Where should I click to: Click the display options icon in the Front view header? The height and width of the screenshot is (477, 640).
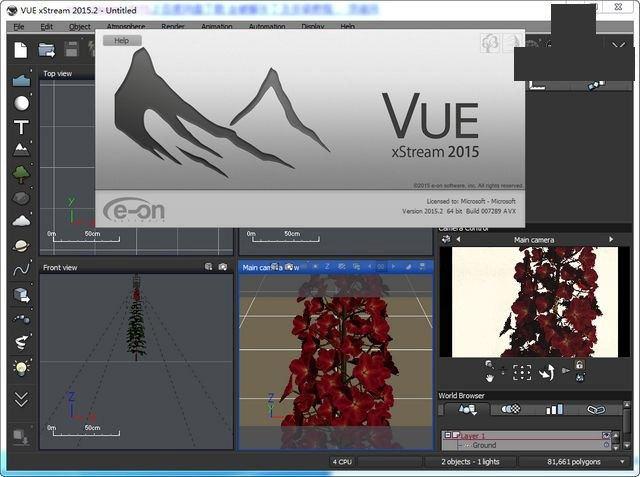[209, 266]
